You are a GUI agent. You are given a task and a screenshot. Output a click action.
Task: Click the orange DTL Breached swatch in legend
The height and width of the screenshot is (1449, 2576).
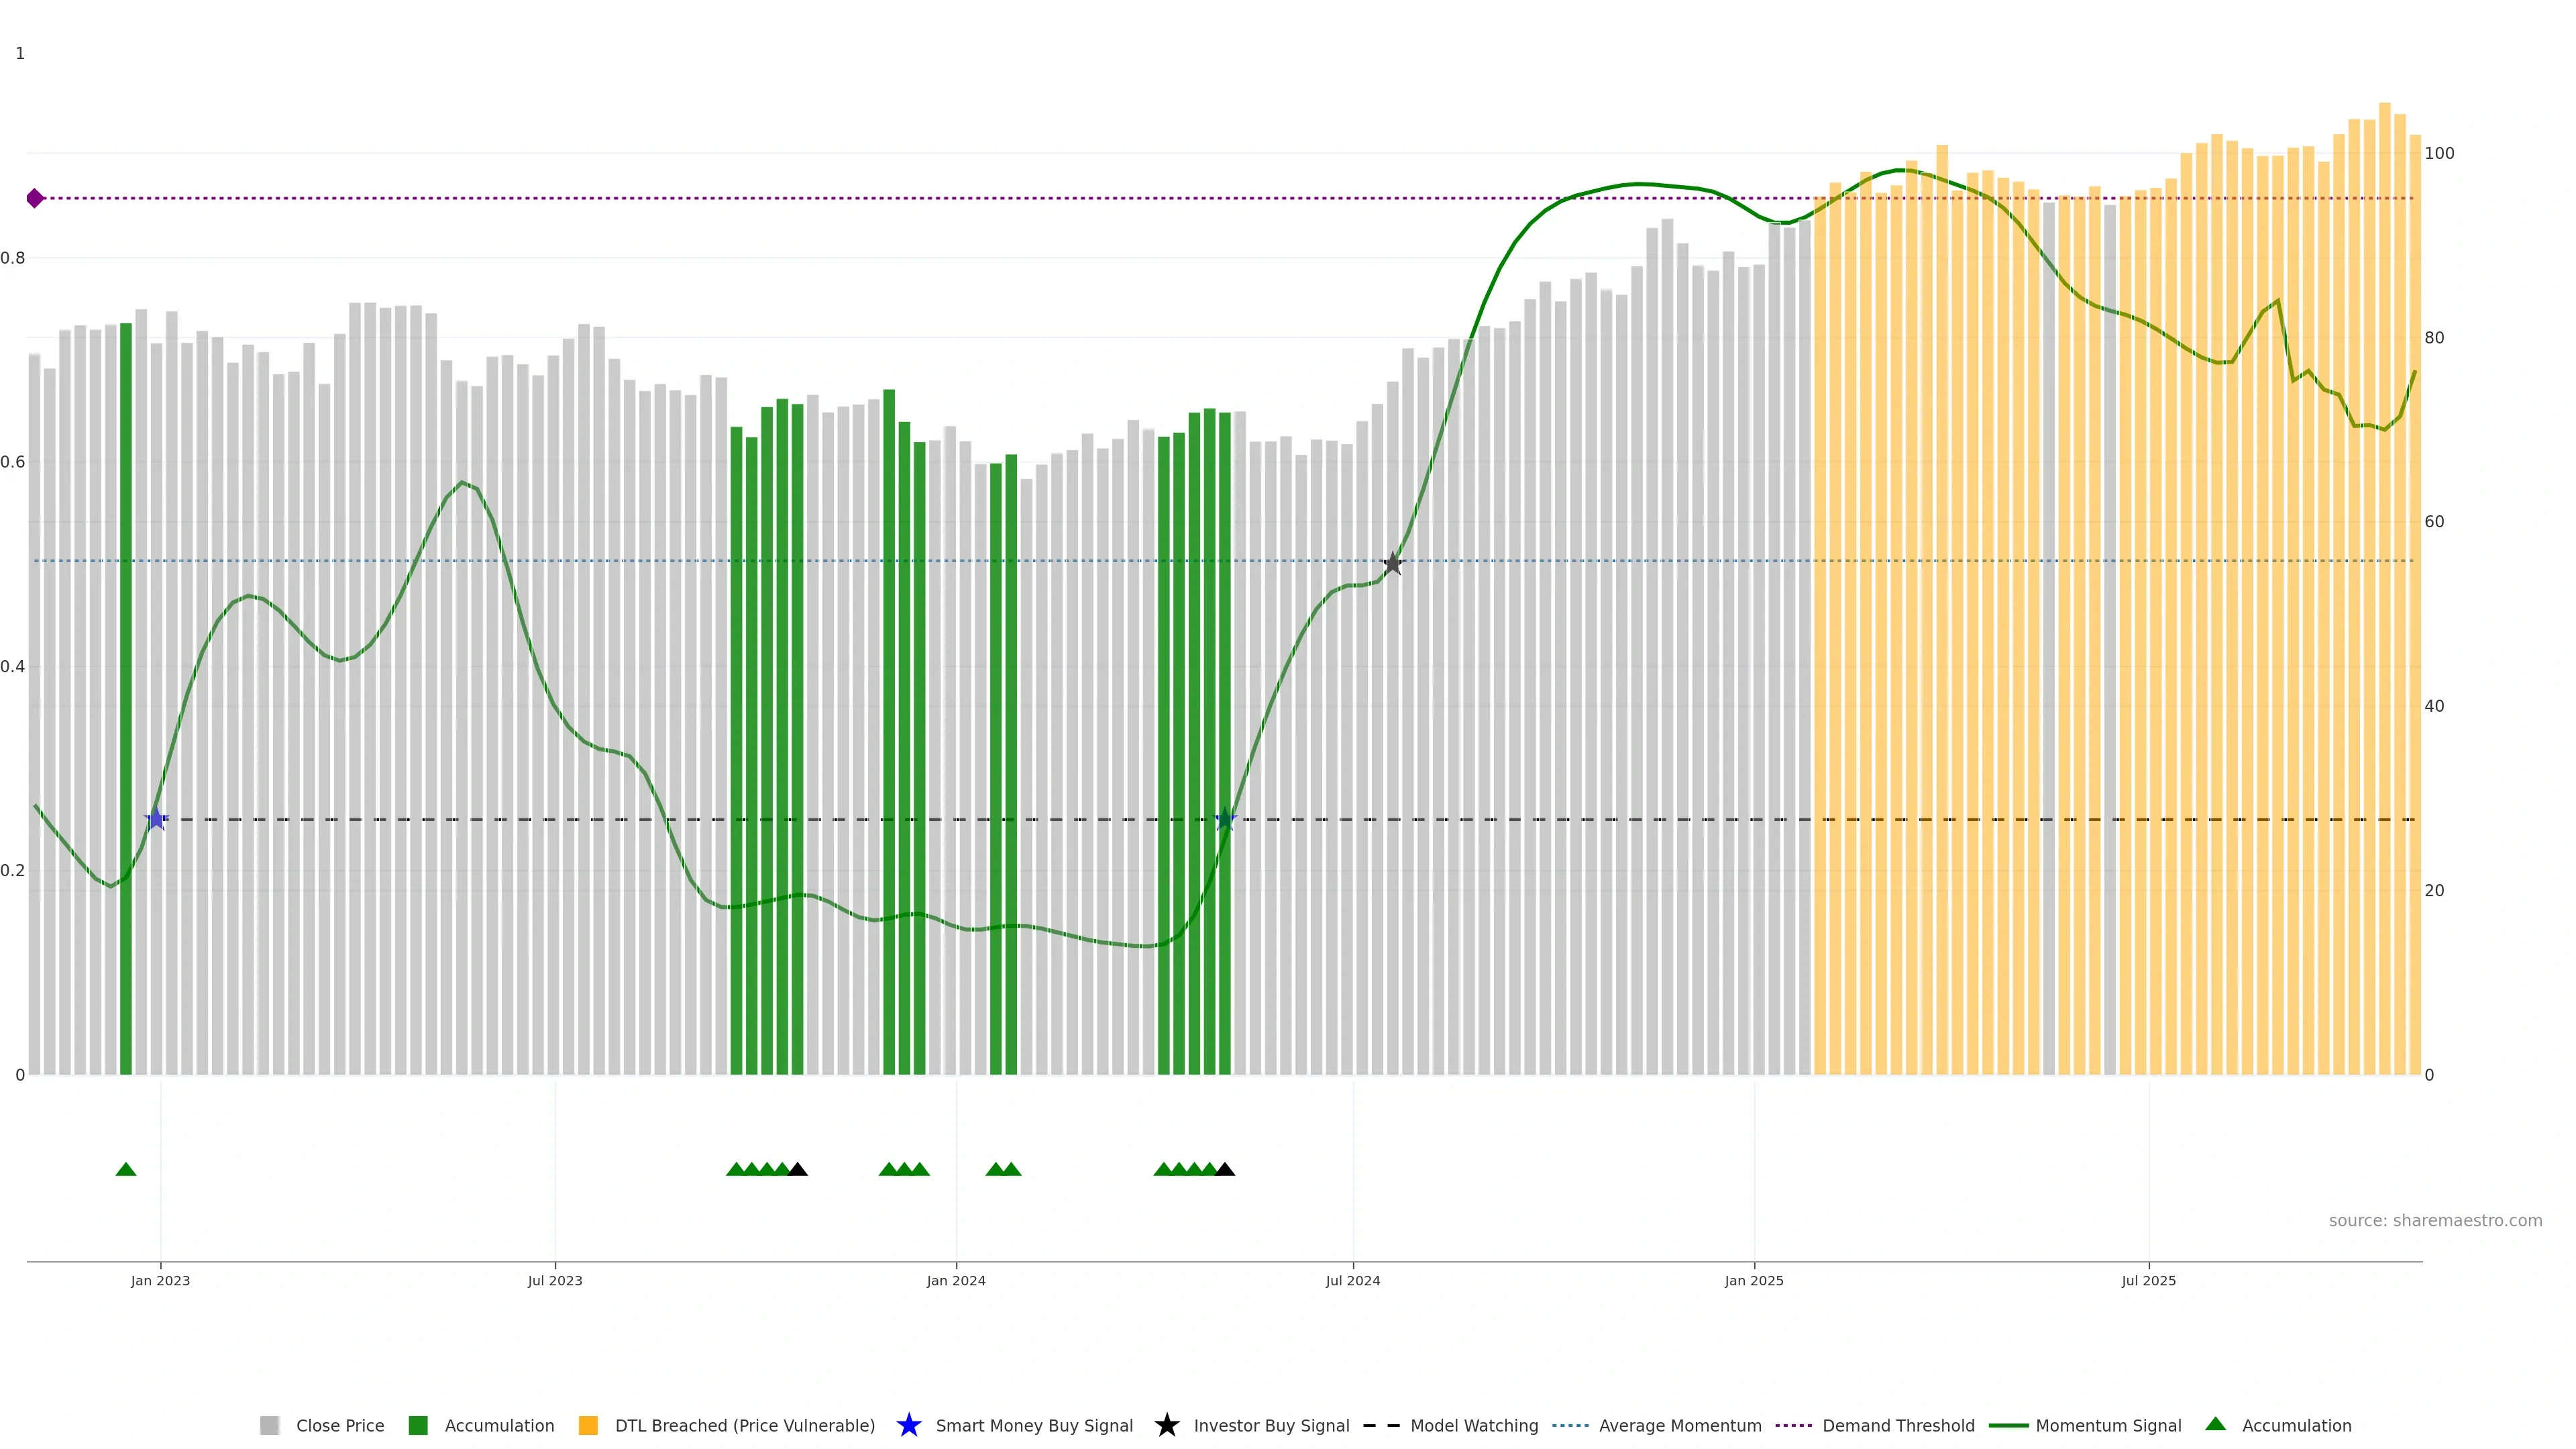pos(588,1425)
